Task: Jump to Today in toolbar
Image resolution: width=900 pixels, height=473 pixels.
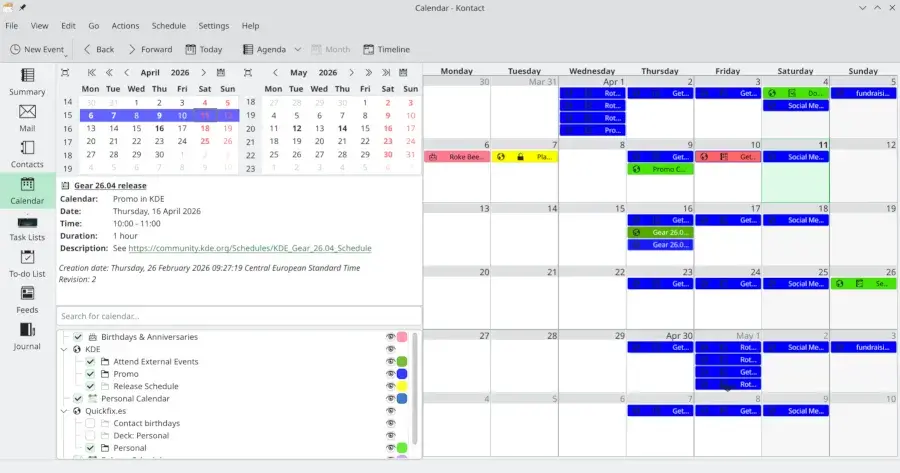Action: [204, 49]
